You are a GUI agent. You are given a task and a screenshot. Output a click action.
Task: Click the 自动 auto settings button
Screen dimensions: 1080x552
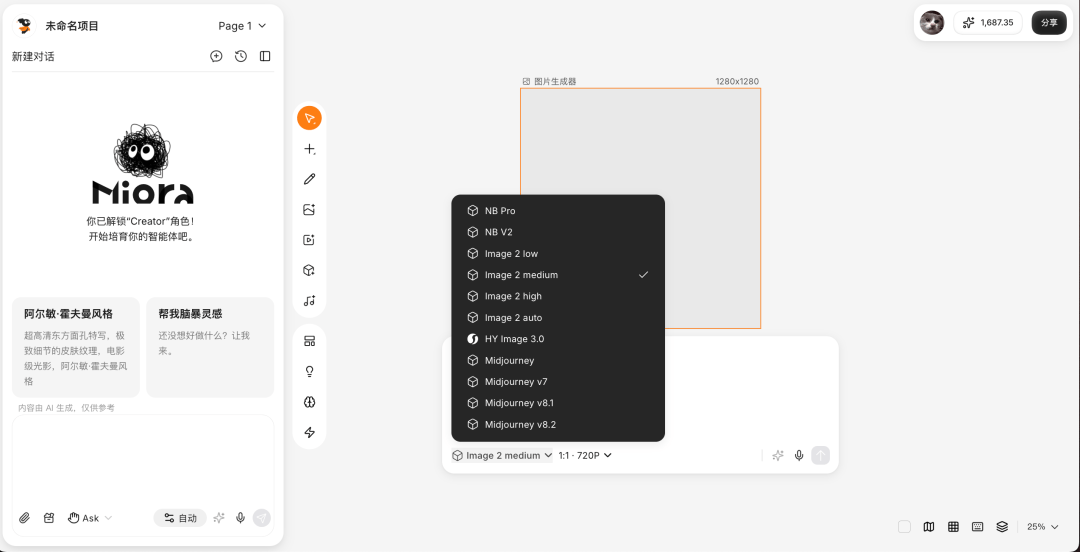pos(180,518)
